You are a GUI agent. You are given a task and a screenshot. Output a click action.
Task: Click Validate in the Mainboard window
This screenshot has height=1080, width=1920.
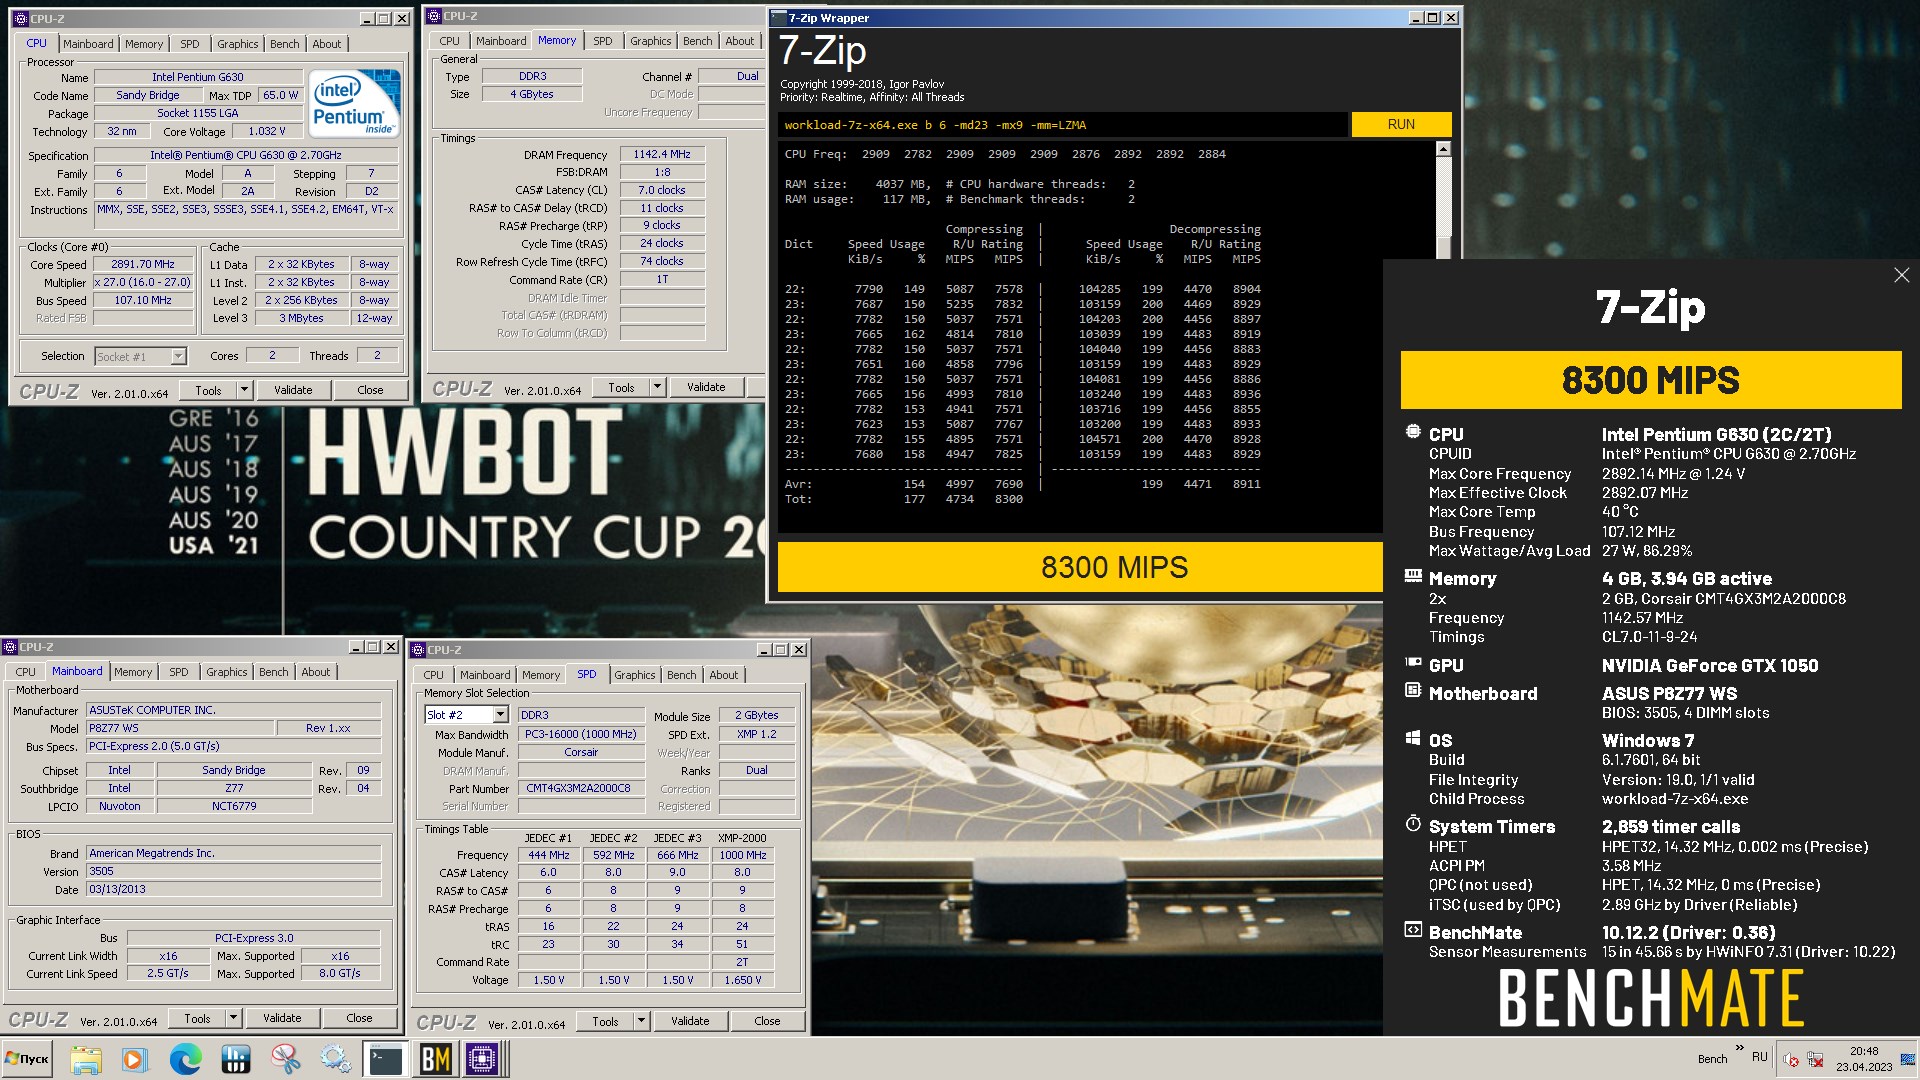282,1018
